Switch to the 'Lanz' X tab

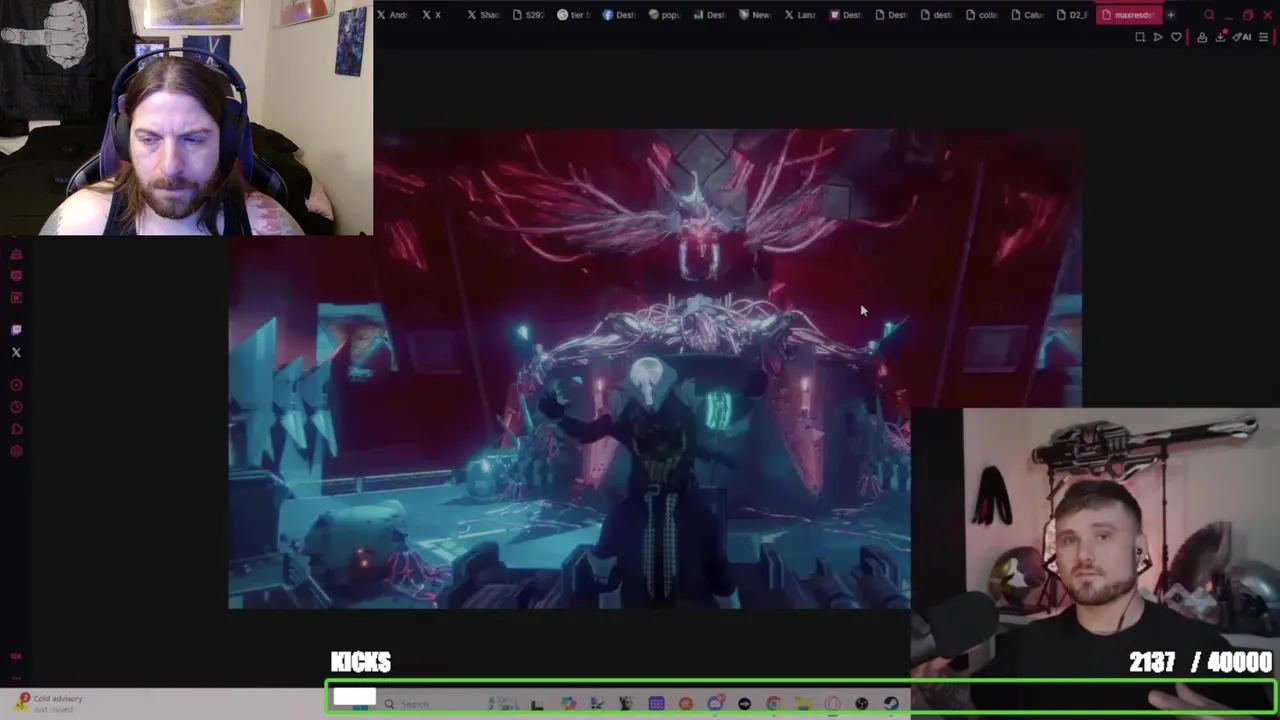(x=800, y=15)
